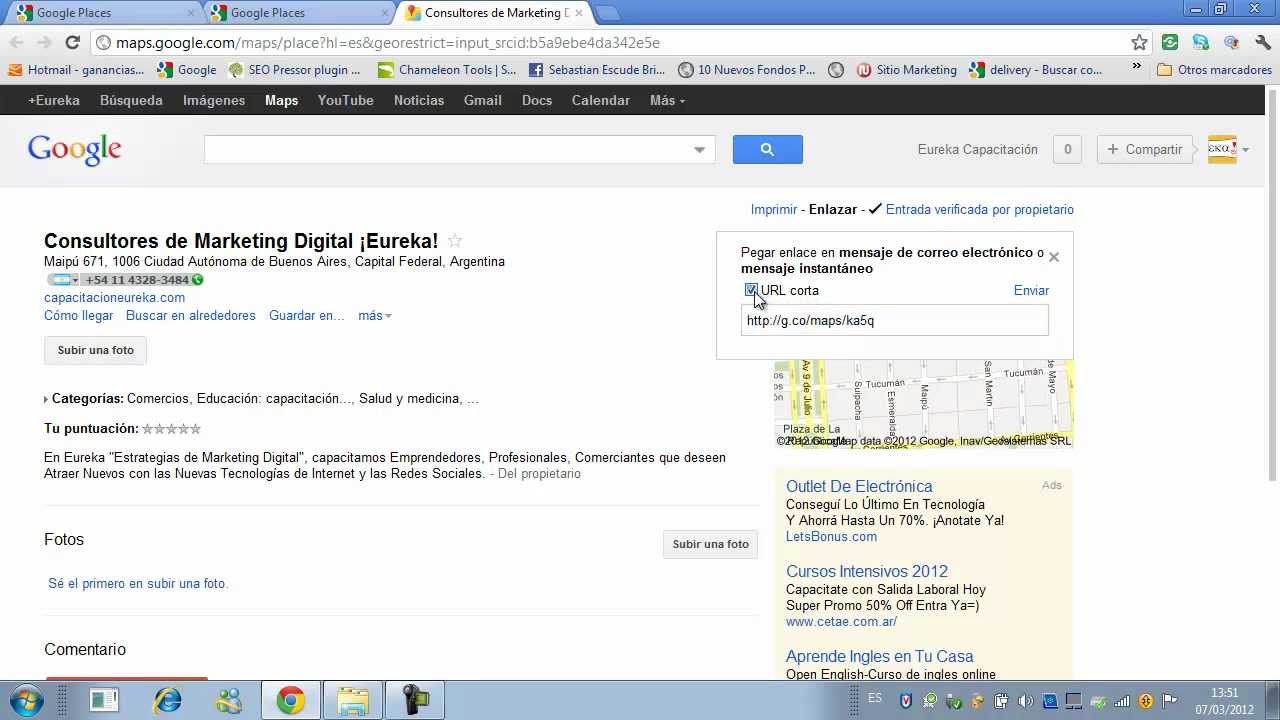Close the link sharing popup
1280x720 pixels.
pyautogui.click(x=1053, y=257)
